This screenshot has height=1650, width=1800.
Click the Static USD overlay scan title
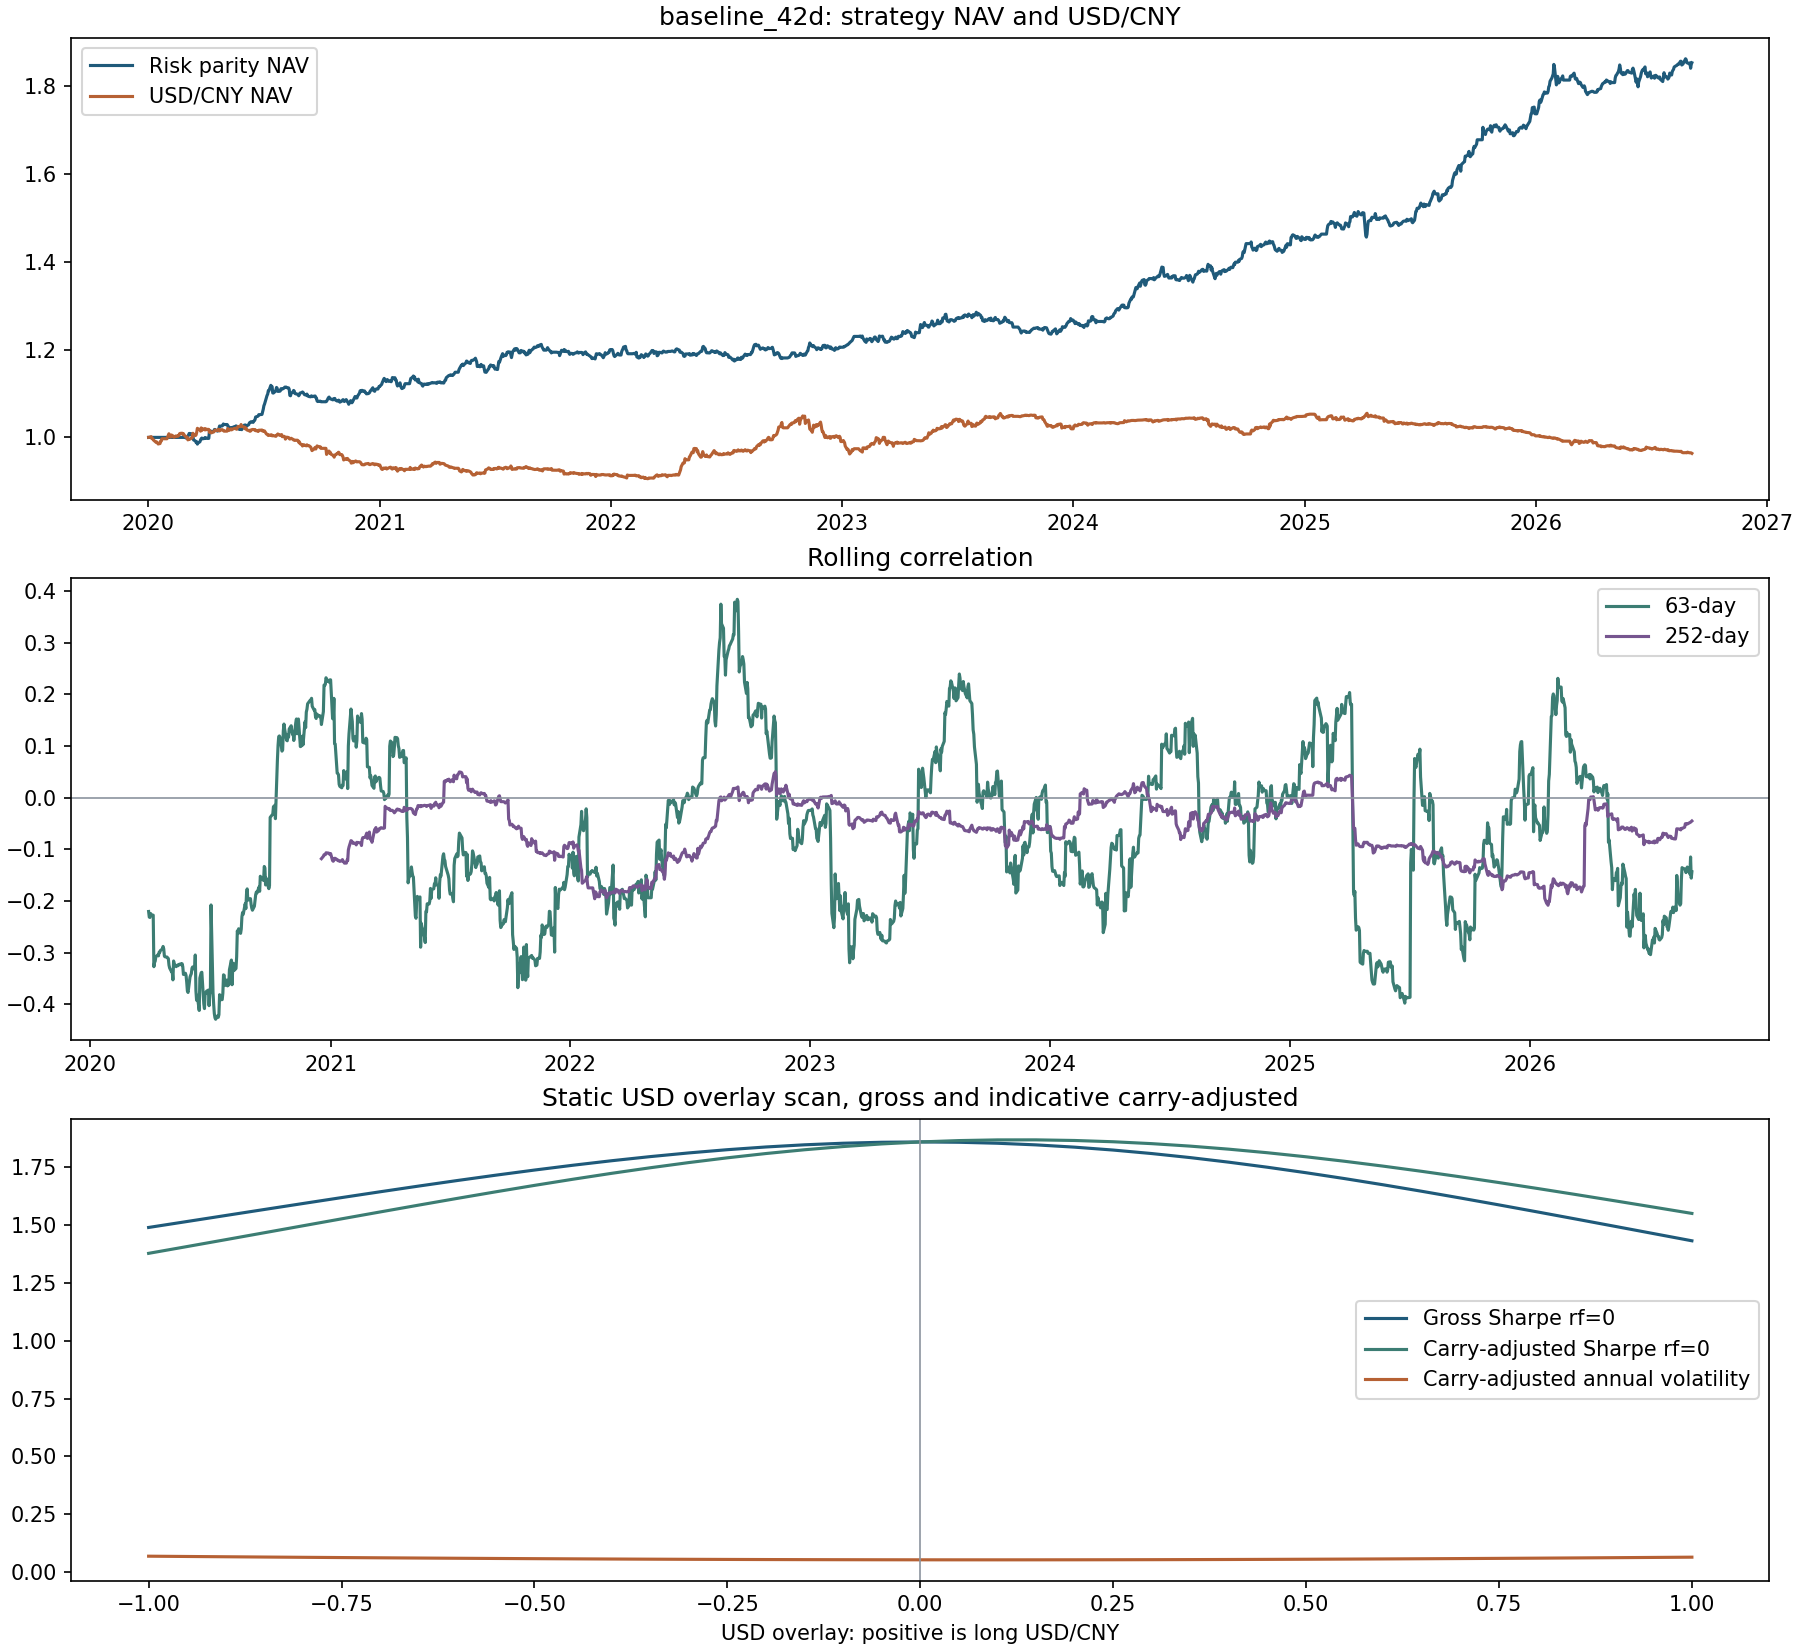[x=920, y=1097]
